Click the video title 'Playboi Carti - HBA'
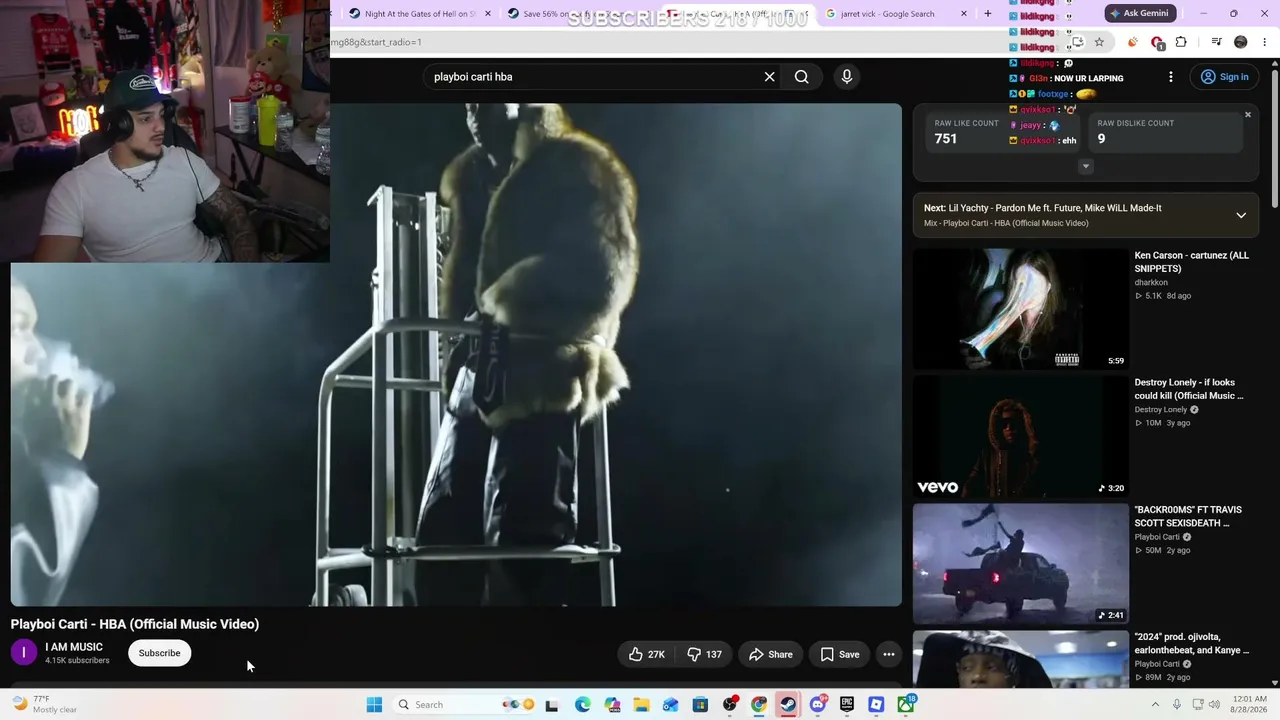The height and width of the screenshot is (720, 1280). pyautogui.click(x=135, y=624)
